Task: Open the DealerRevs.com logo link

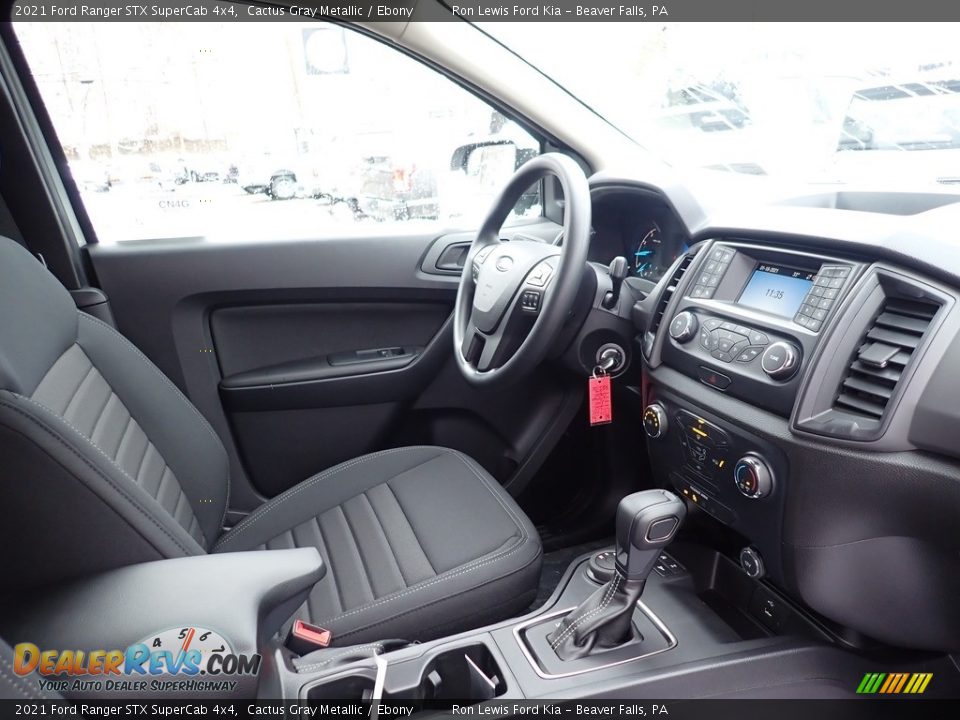Action: (x=136, y=661)
